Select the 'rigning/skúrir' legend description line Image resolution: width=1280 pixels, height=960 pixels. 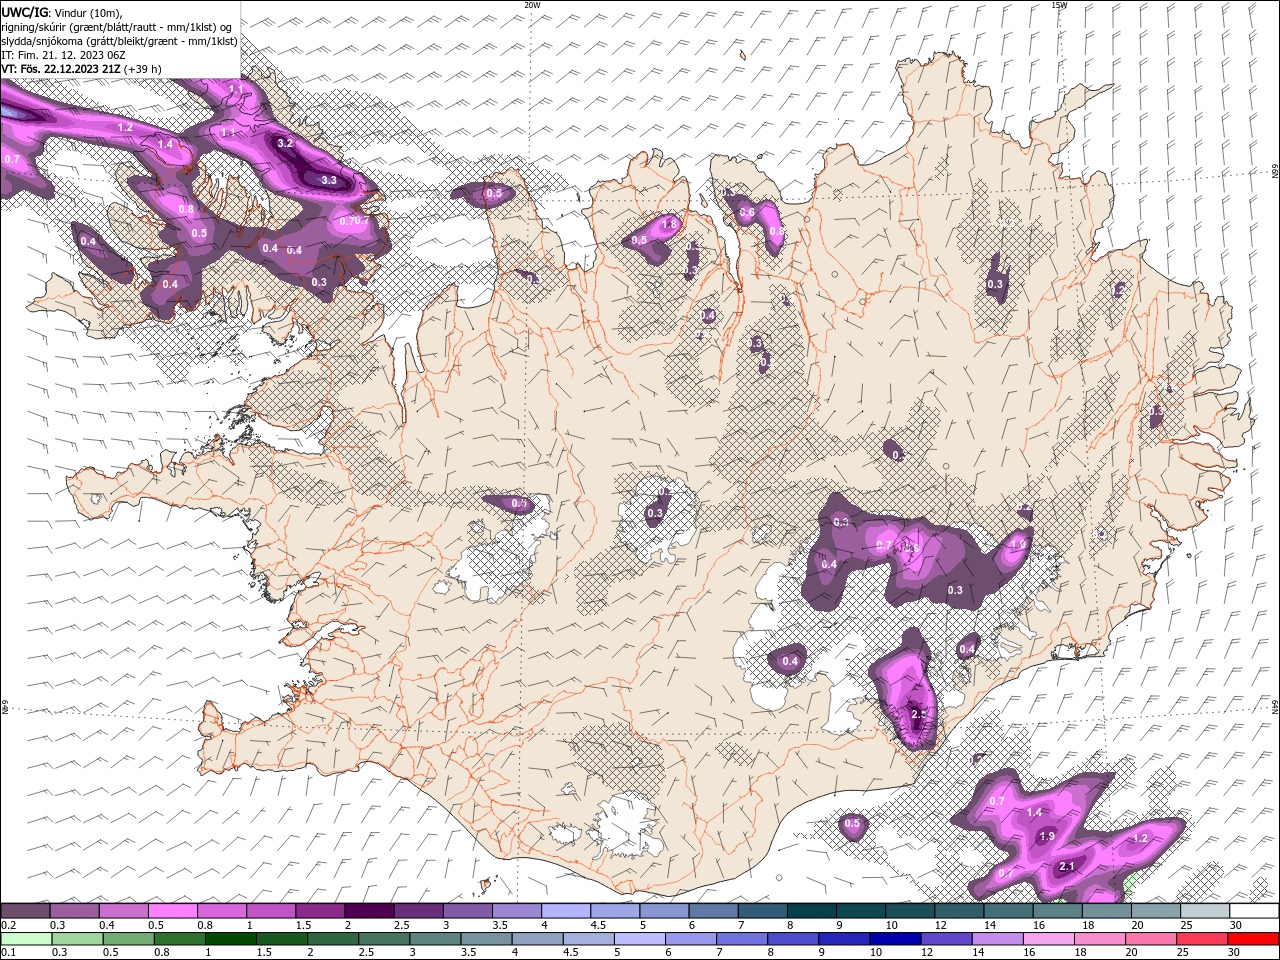click(x=117, y=26)
